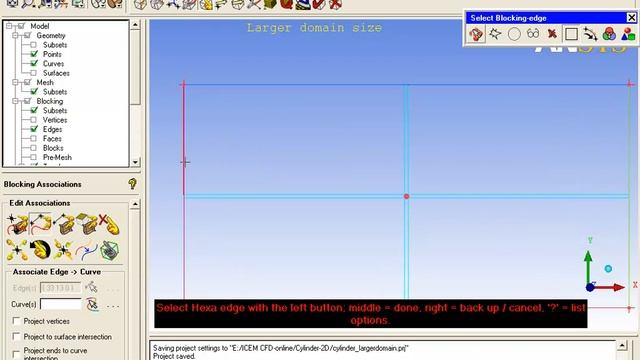
Task: Select the Associate Edge to Surface tool
Action: (64, 224)
